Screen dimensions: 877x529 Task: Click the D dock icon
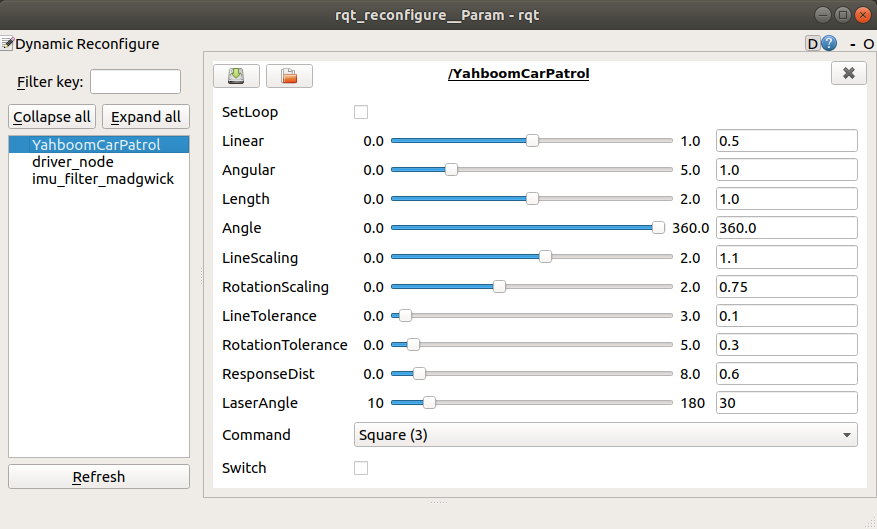coord(813,43)
